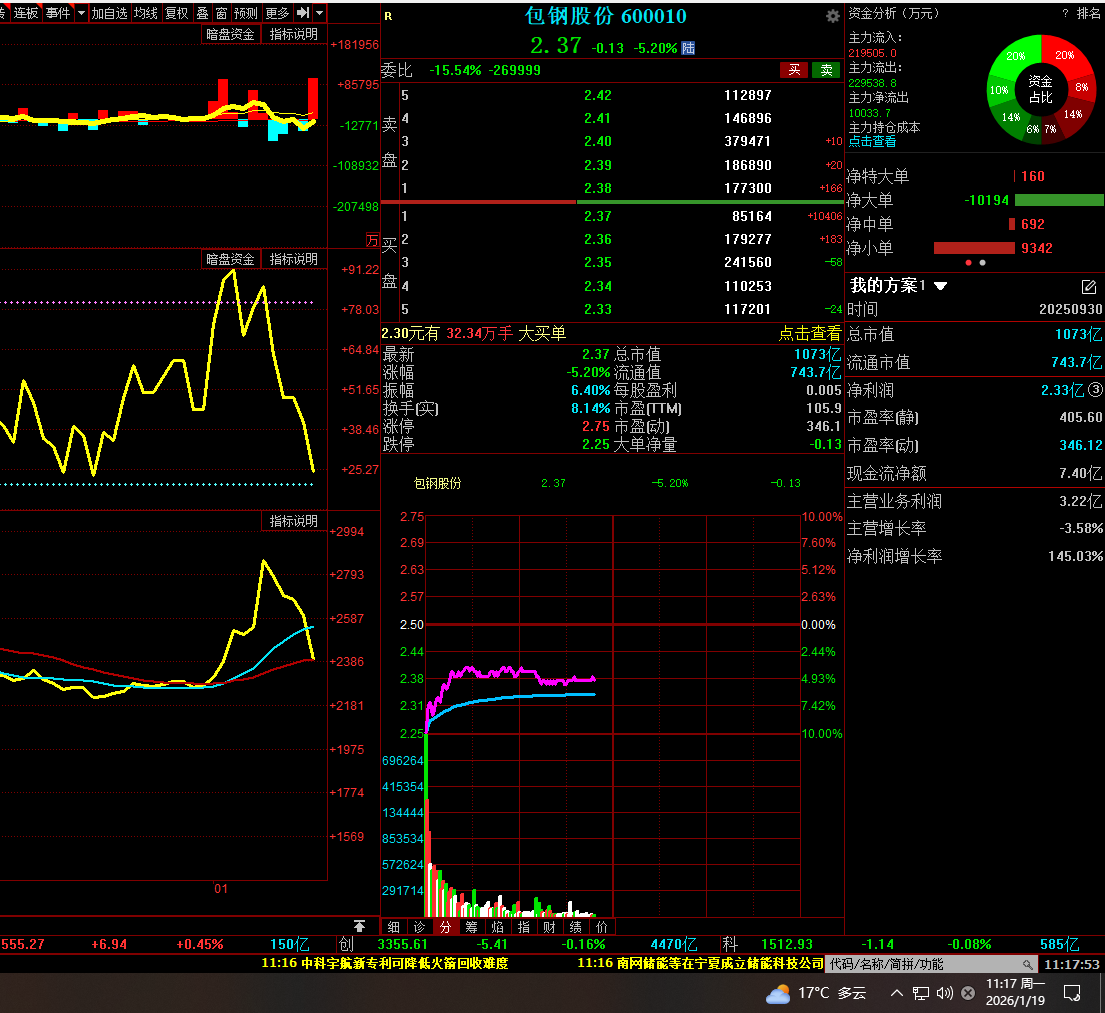Switch to the 细 tab below the intraday chart
Image resolution: width=1105 pixels, height=1013 pixels.
393,927
